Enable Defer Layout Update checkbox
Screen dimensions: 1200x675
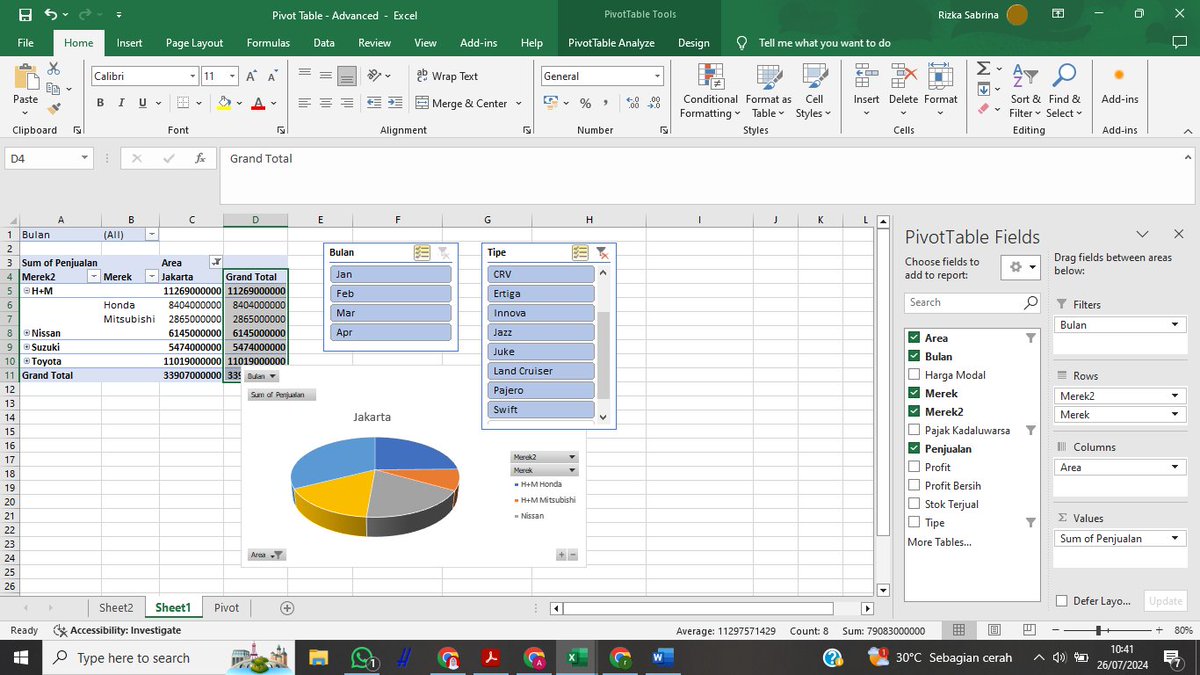(1063, 601)
